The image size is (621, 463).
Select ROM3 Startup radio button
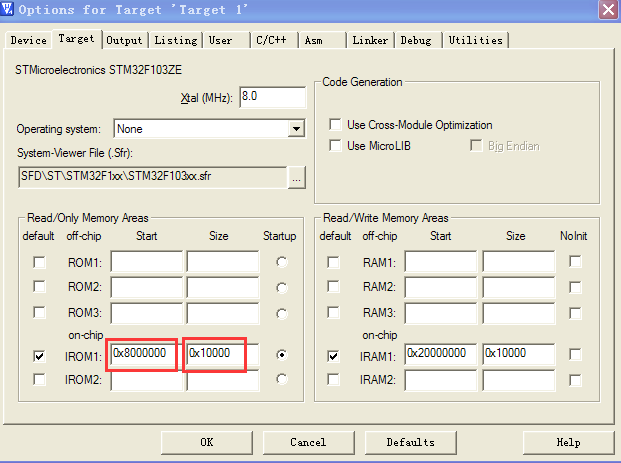(282, 314)
